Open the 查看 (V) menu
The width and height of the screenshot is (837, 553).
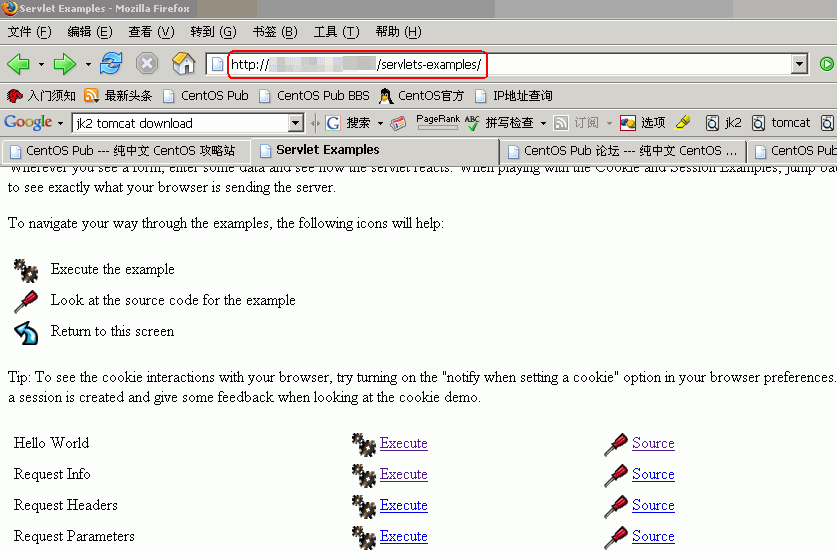pyautogui.click(x=151, y=32)
